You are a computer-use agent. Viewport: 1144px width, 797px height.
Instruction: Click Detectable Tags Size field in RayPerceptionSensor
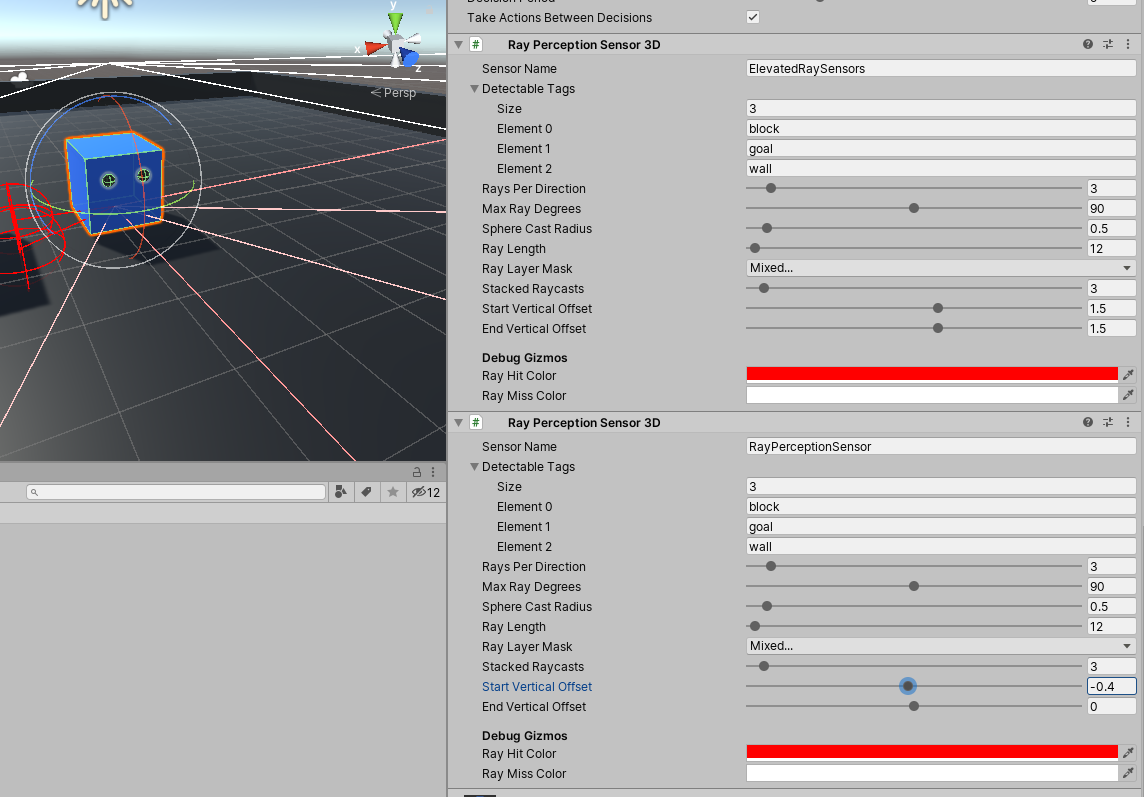tap(941, 486)
